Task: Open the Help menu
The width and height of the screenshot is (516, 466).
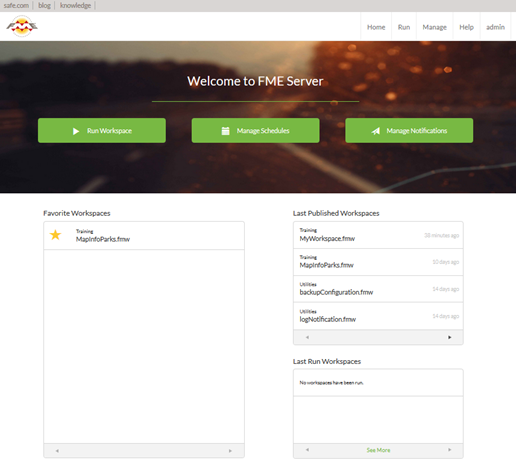Action: click(x=466, y=27)
